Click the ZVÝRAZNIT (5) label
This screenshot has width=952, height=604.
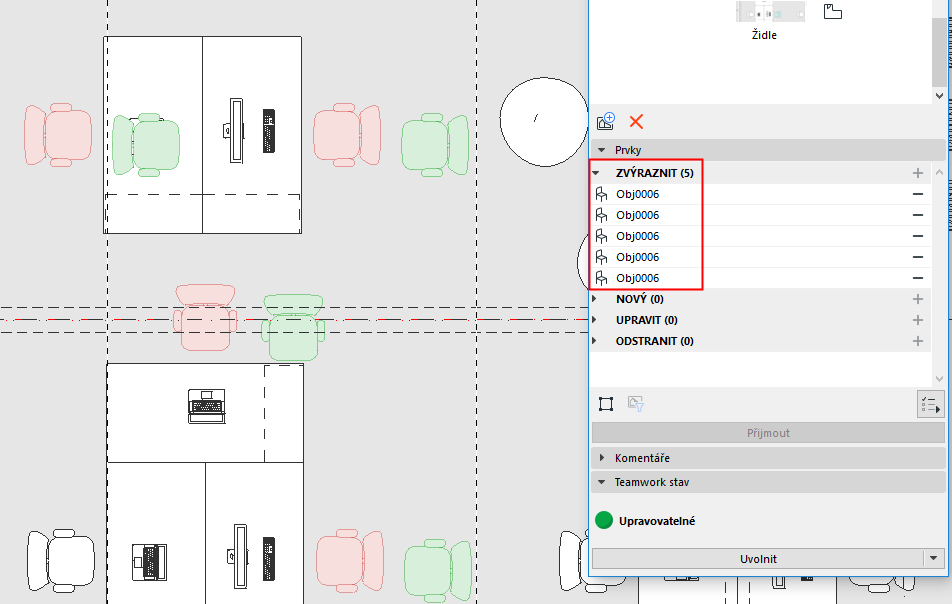pos(654,173)
